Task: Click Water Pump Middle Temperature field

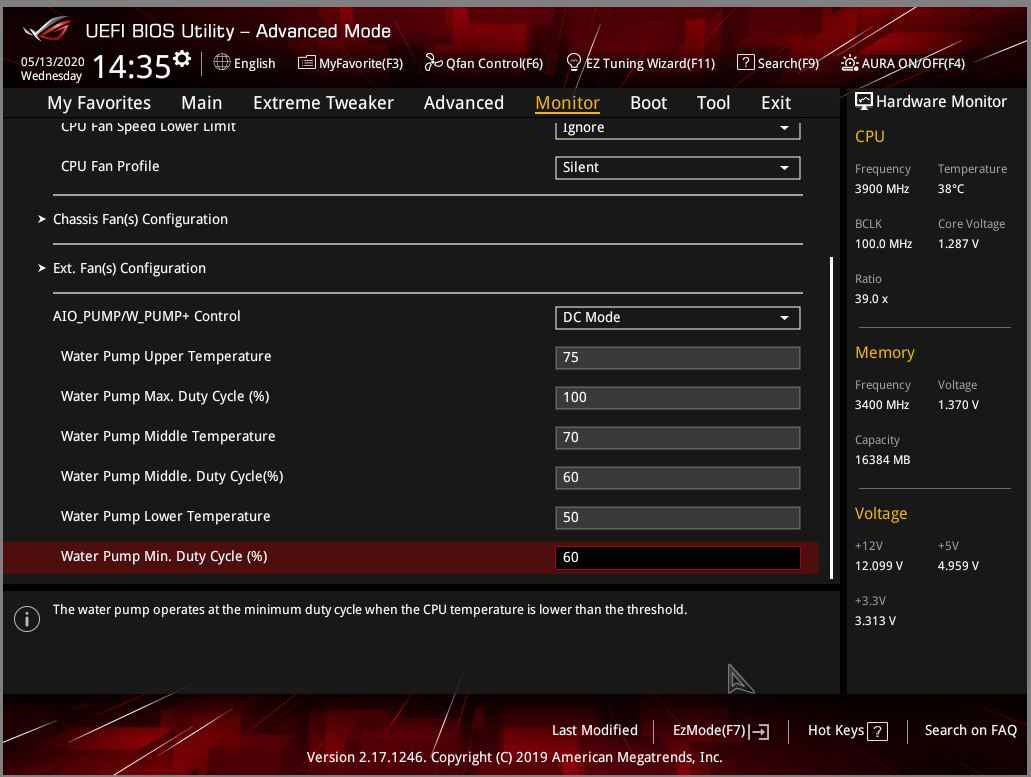Action: pos(678,438)
